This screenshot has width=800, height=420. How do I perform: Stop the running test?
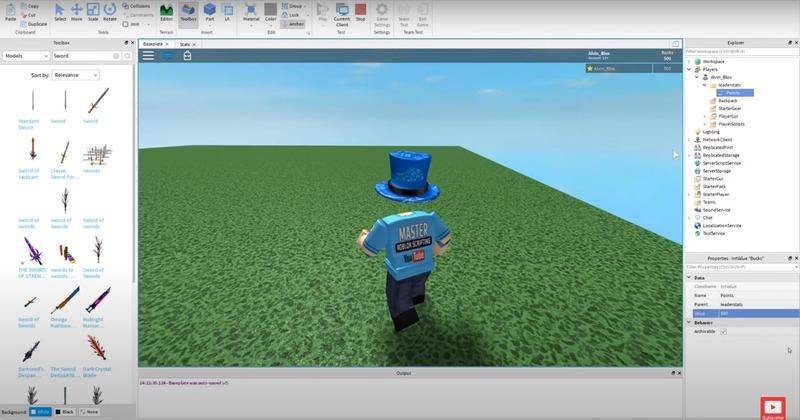[360, 12]
